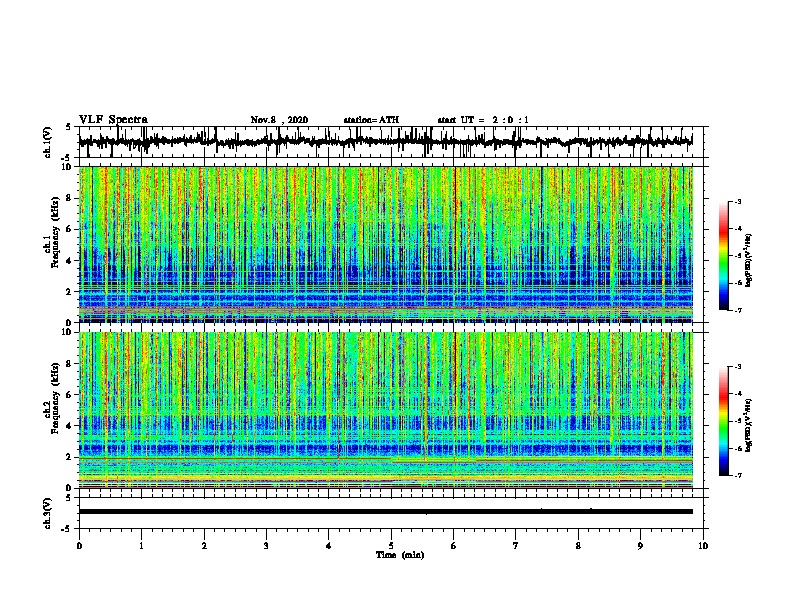The width and height of the screenshot is (792, 612).
Task: Click time axis tick label "2"
Action: pyautogui.click(x=204, y=546)
